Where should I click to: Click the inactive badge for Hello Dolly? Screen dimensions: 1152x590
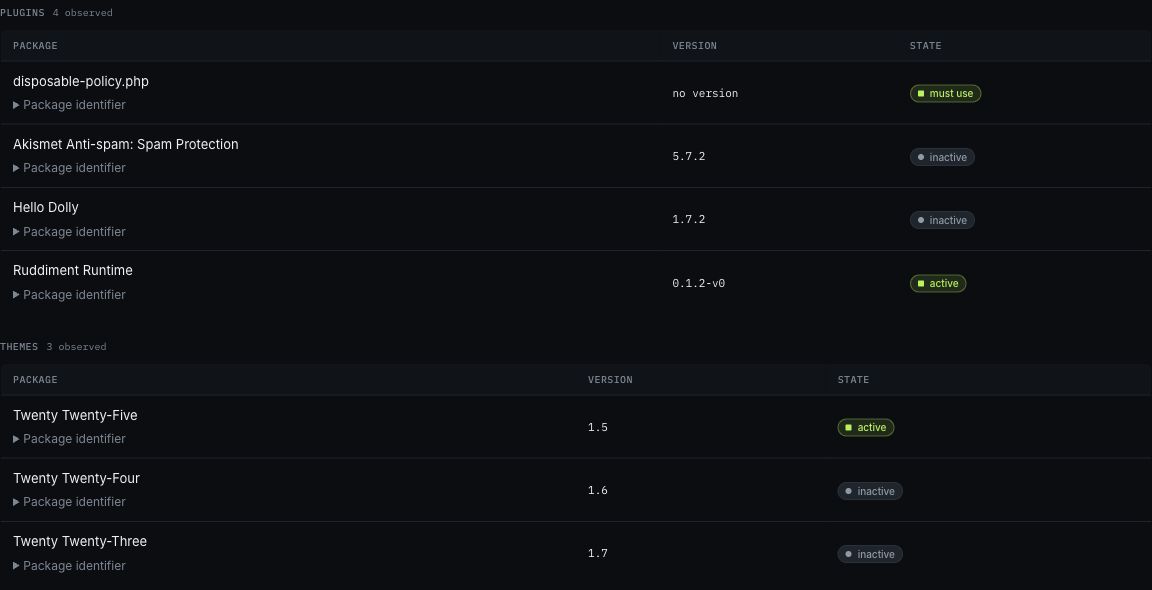point(942,220)
